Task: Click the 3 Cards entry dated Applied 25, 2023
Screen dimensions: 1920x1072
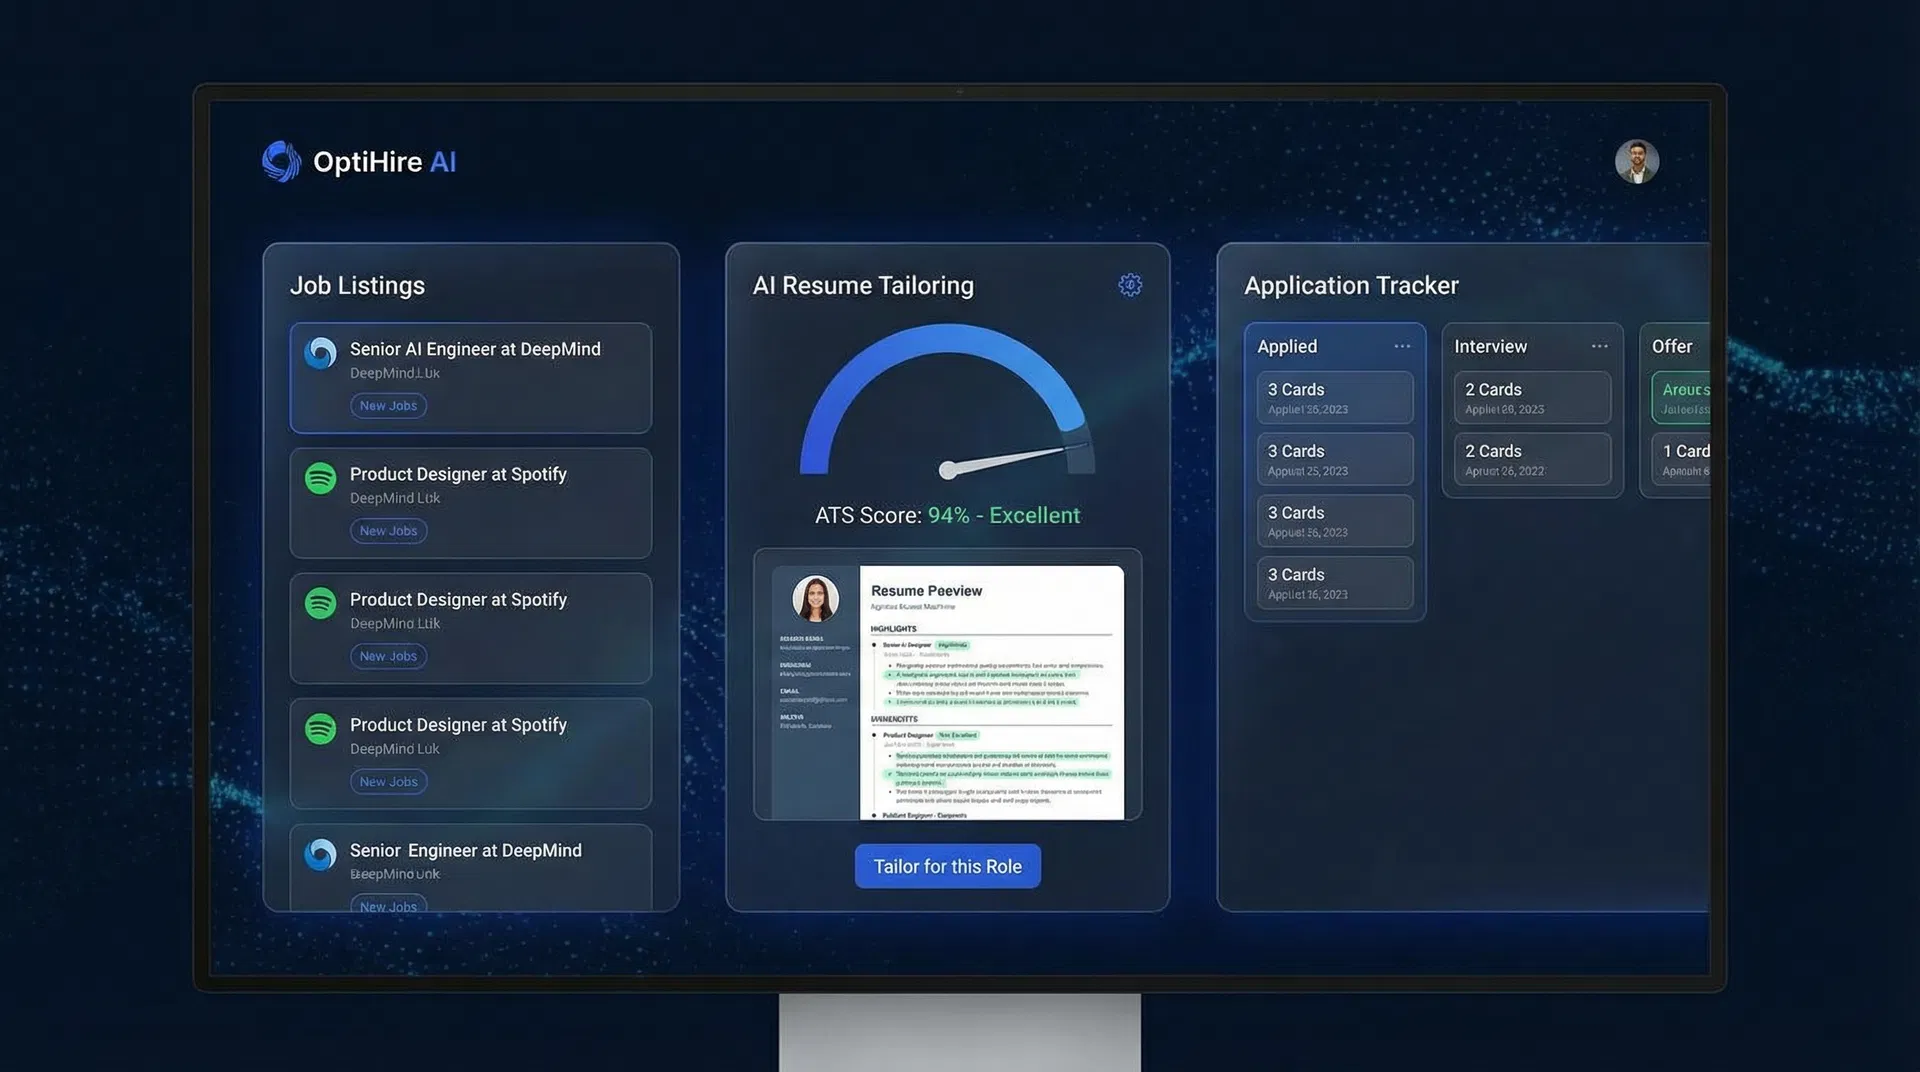Action: [1335, 459]
